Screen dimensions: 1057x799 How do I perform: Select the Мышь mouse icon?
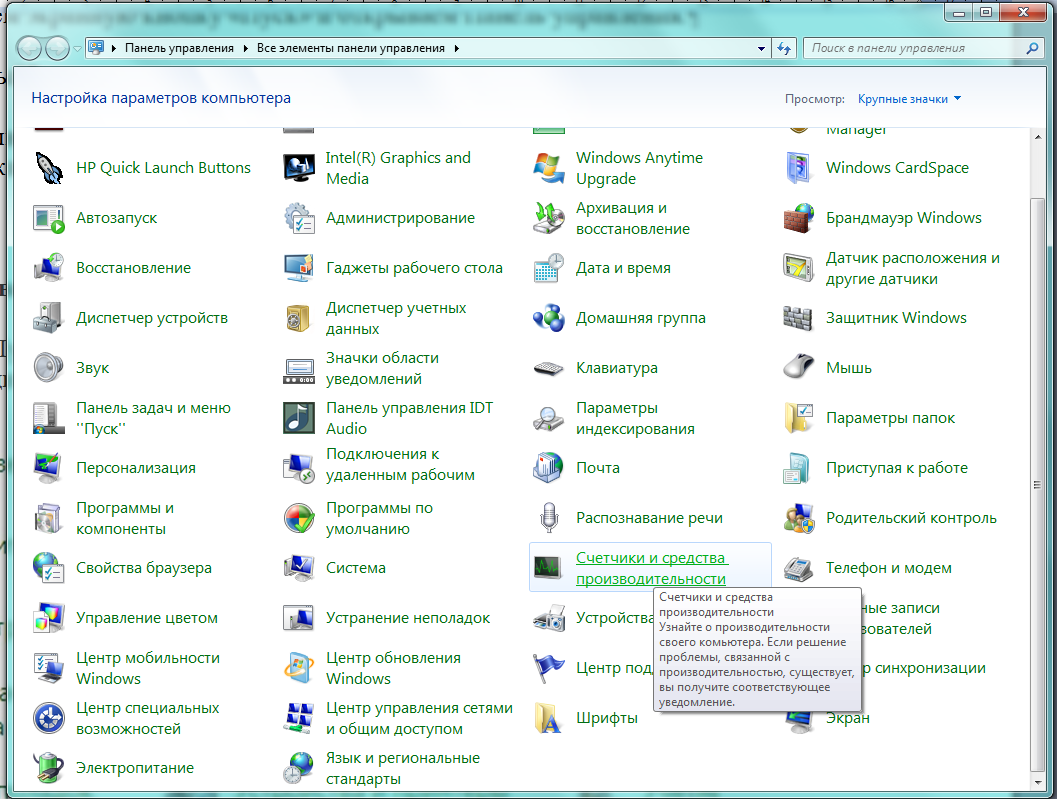[x=798, y=368]
